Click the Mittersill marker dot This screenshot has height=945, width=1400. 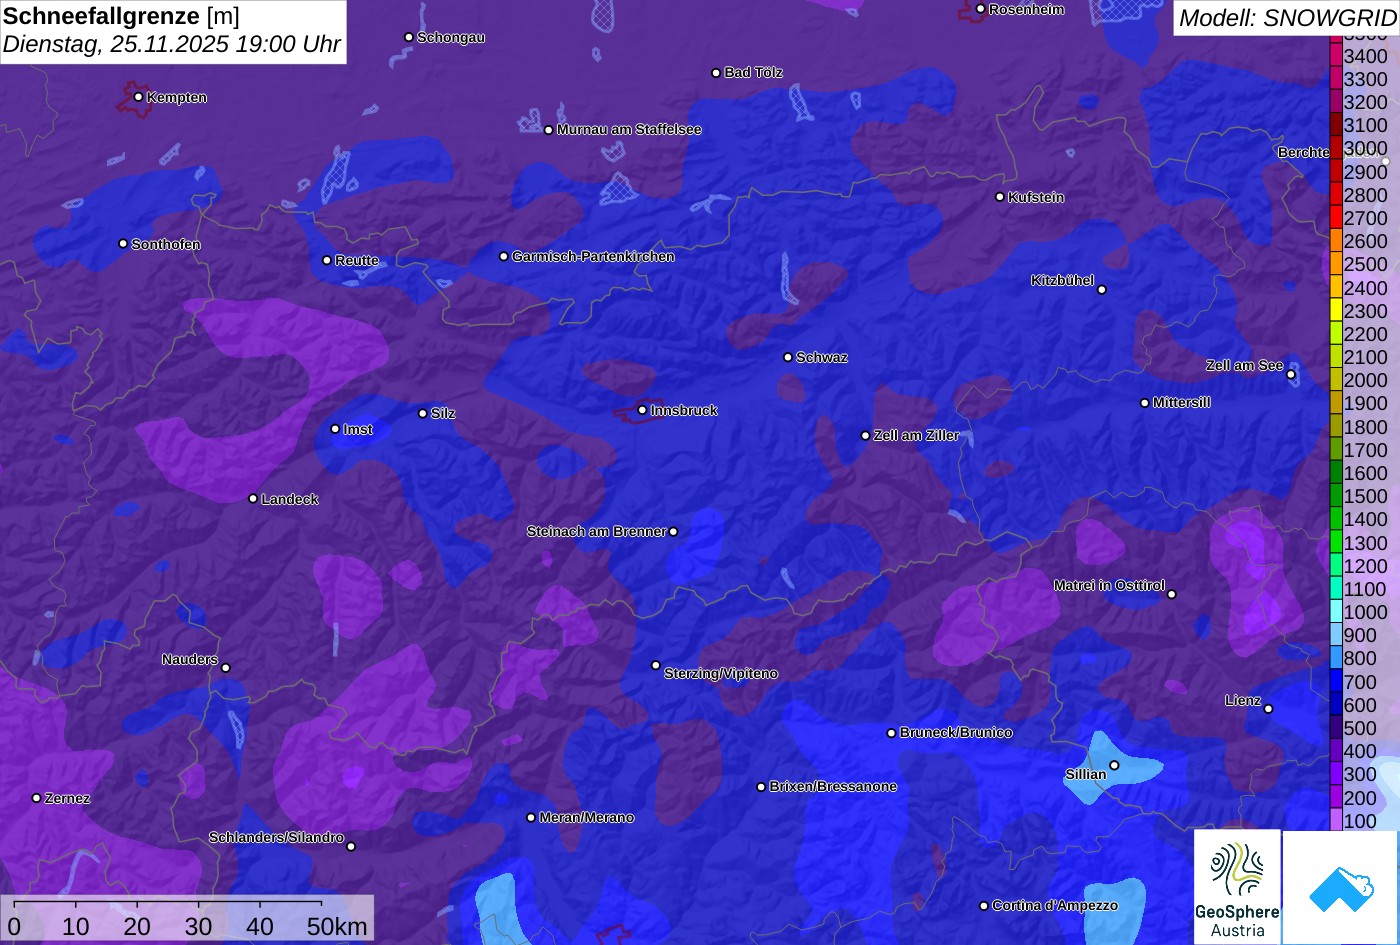[1145, 403]
